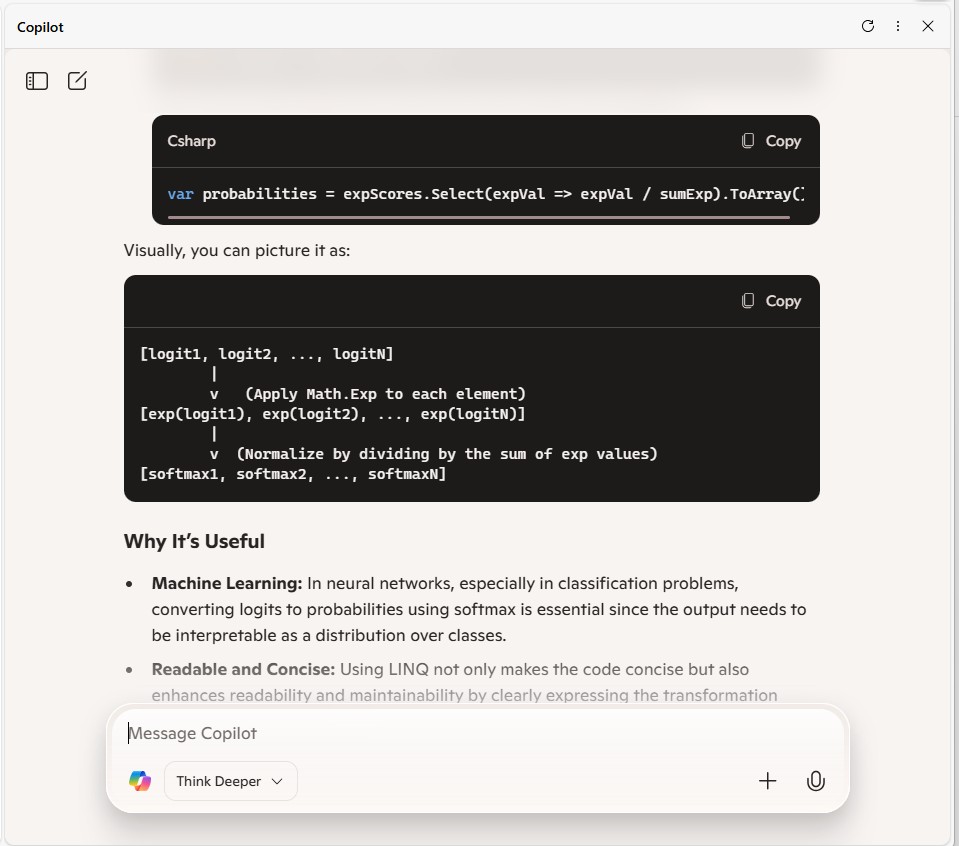Click the Copilot logo in message box
The height and width of the screenshot is (846, 959).
point(140,781)
